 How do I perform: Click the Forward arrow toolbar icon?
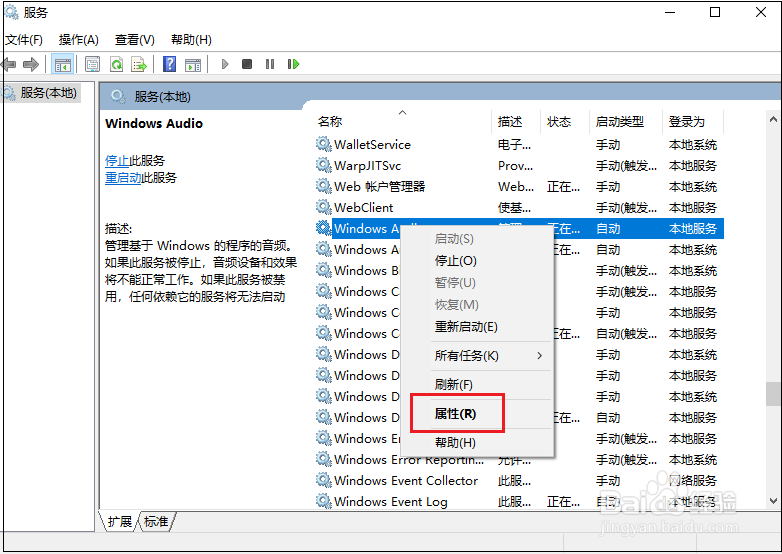31,64
